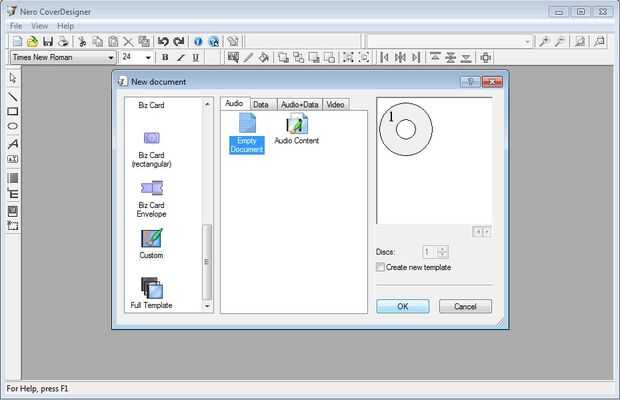Image resolution: width=620 pixels, height=400 pixels.
Task: Click OK in New document dialog
Action: click(403, 306)
